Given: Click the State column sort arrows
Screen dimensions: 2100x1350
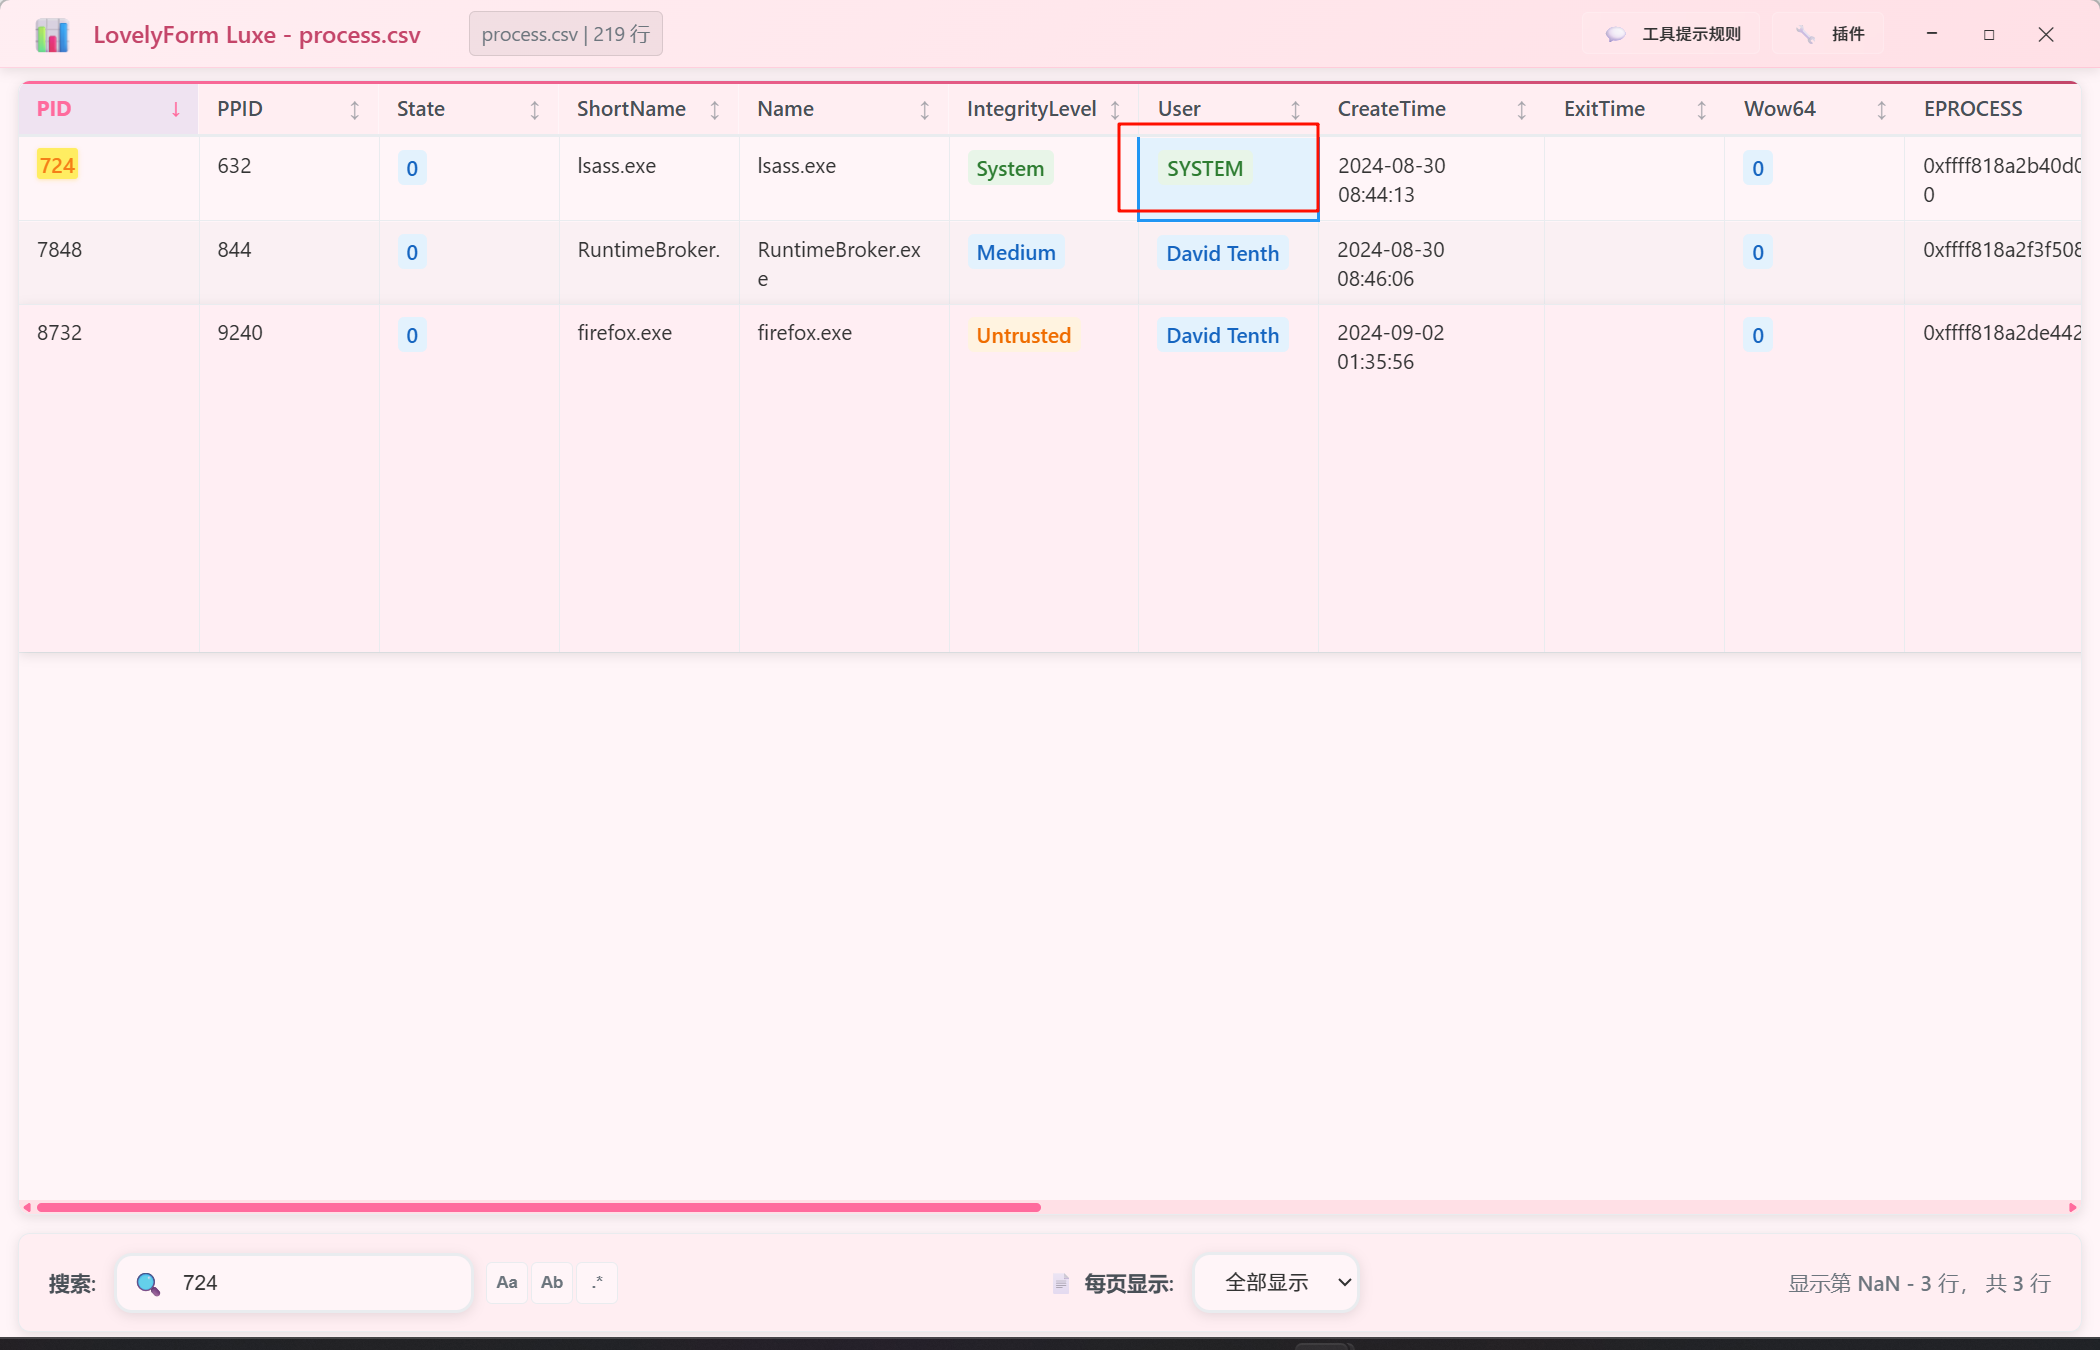Looking at the screenshot, I should coord(534,110).
